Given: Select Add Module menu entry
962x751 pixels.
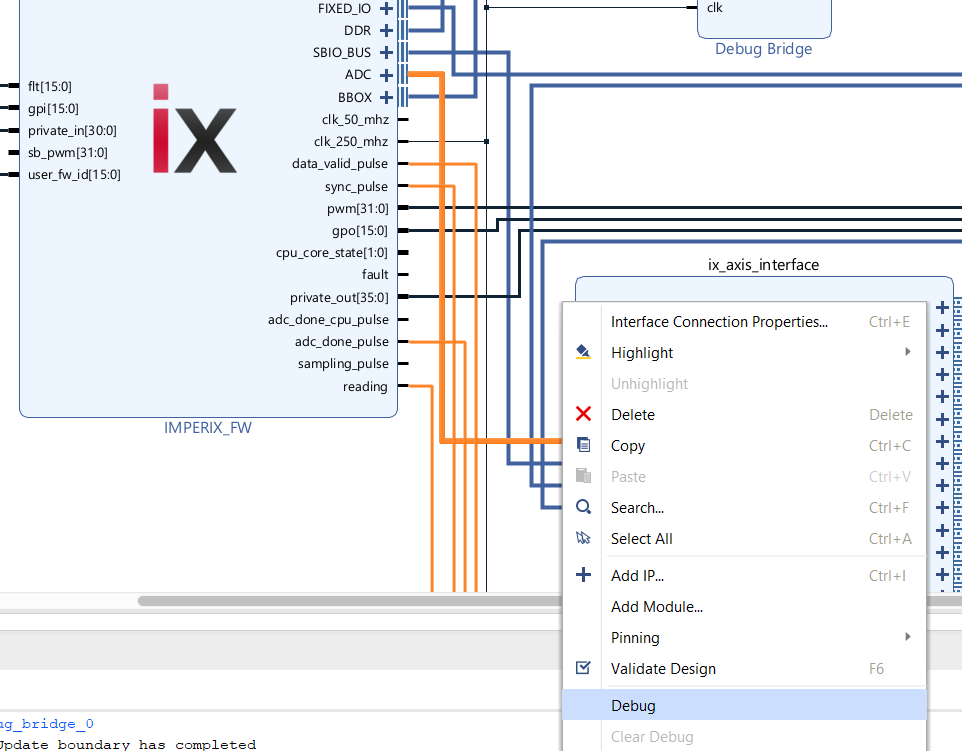Looking at the screenshot, I should click(x=657, y=607).
